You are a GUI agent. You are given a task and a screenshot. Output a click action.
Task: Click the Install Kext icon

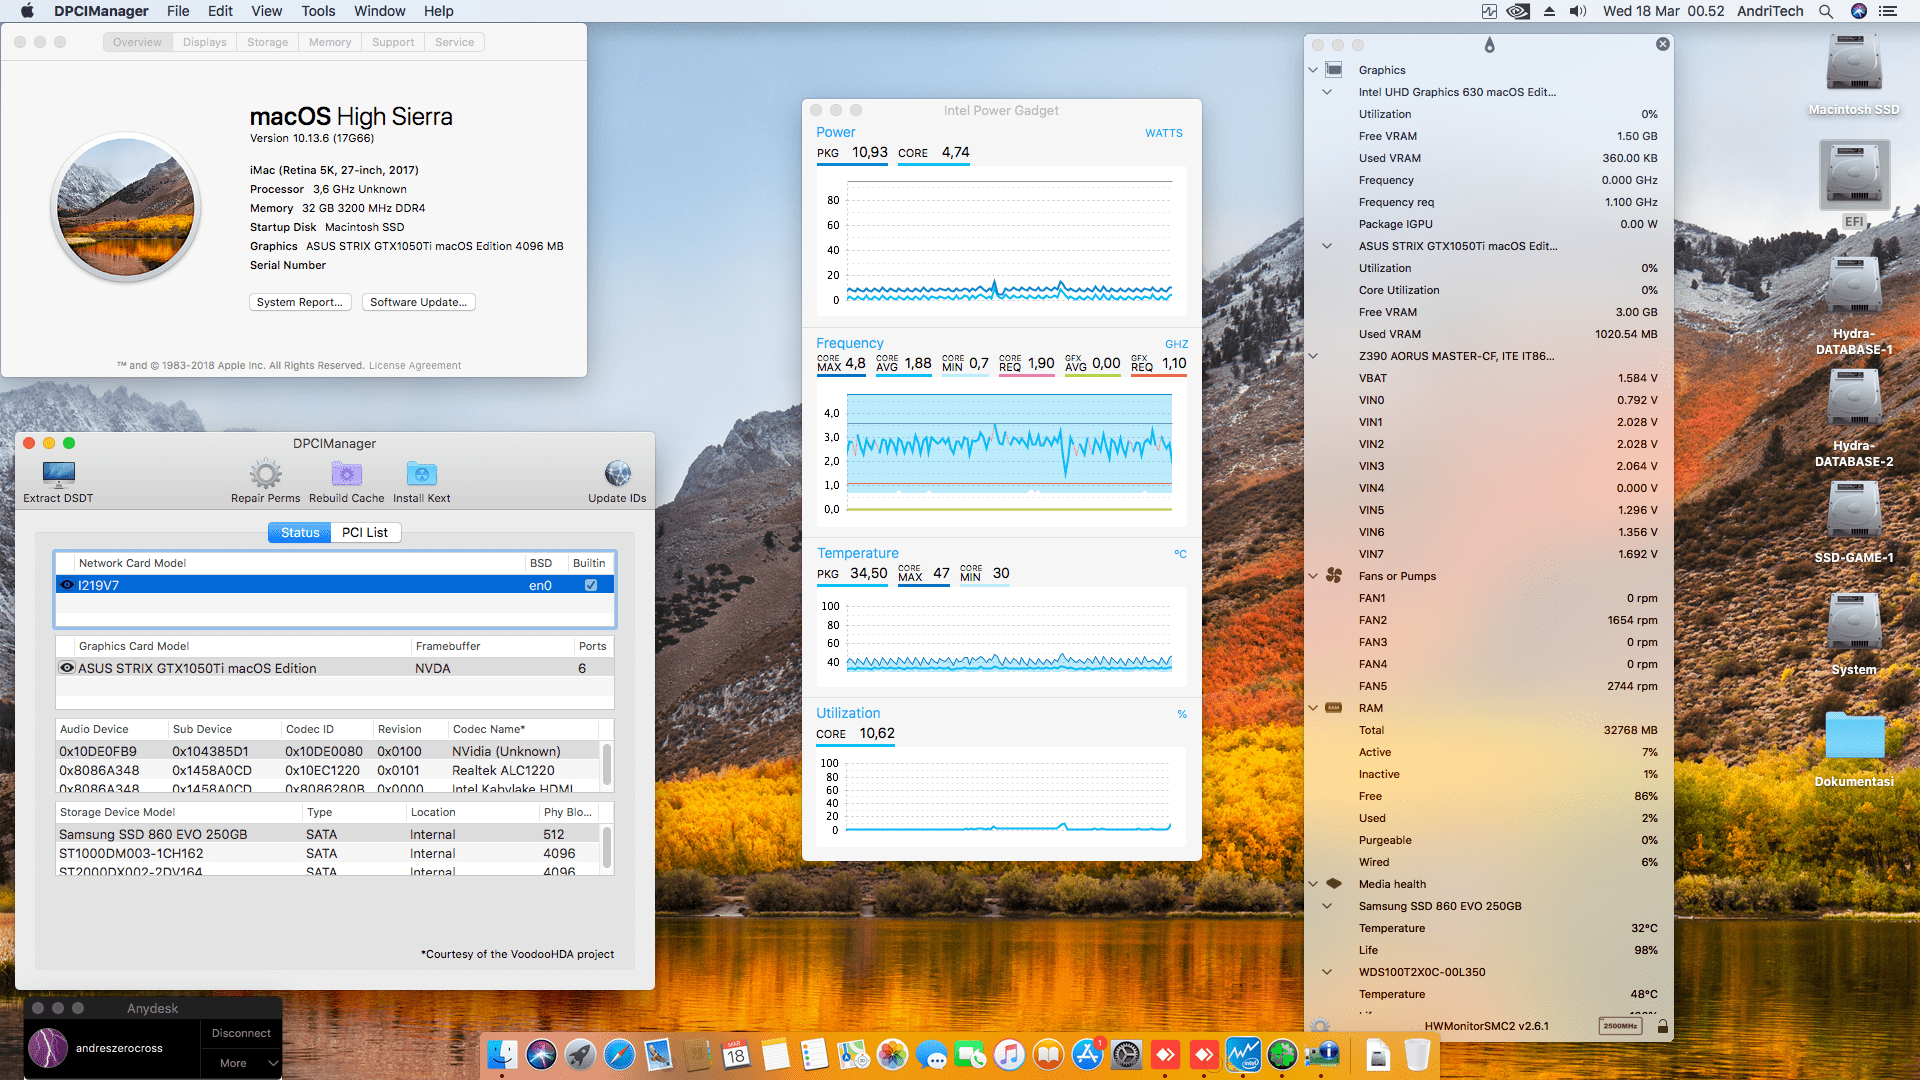click(421, 473)
